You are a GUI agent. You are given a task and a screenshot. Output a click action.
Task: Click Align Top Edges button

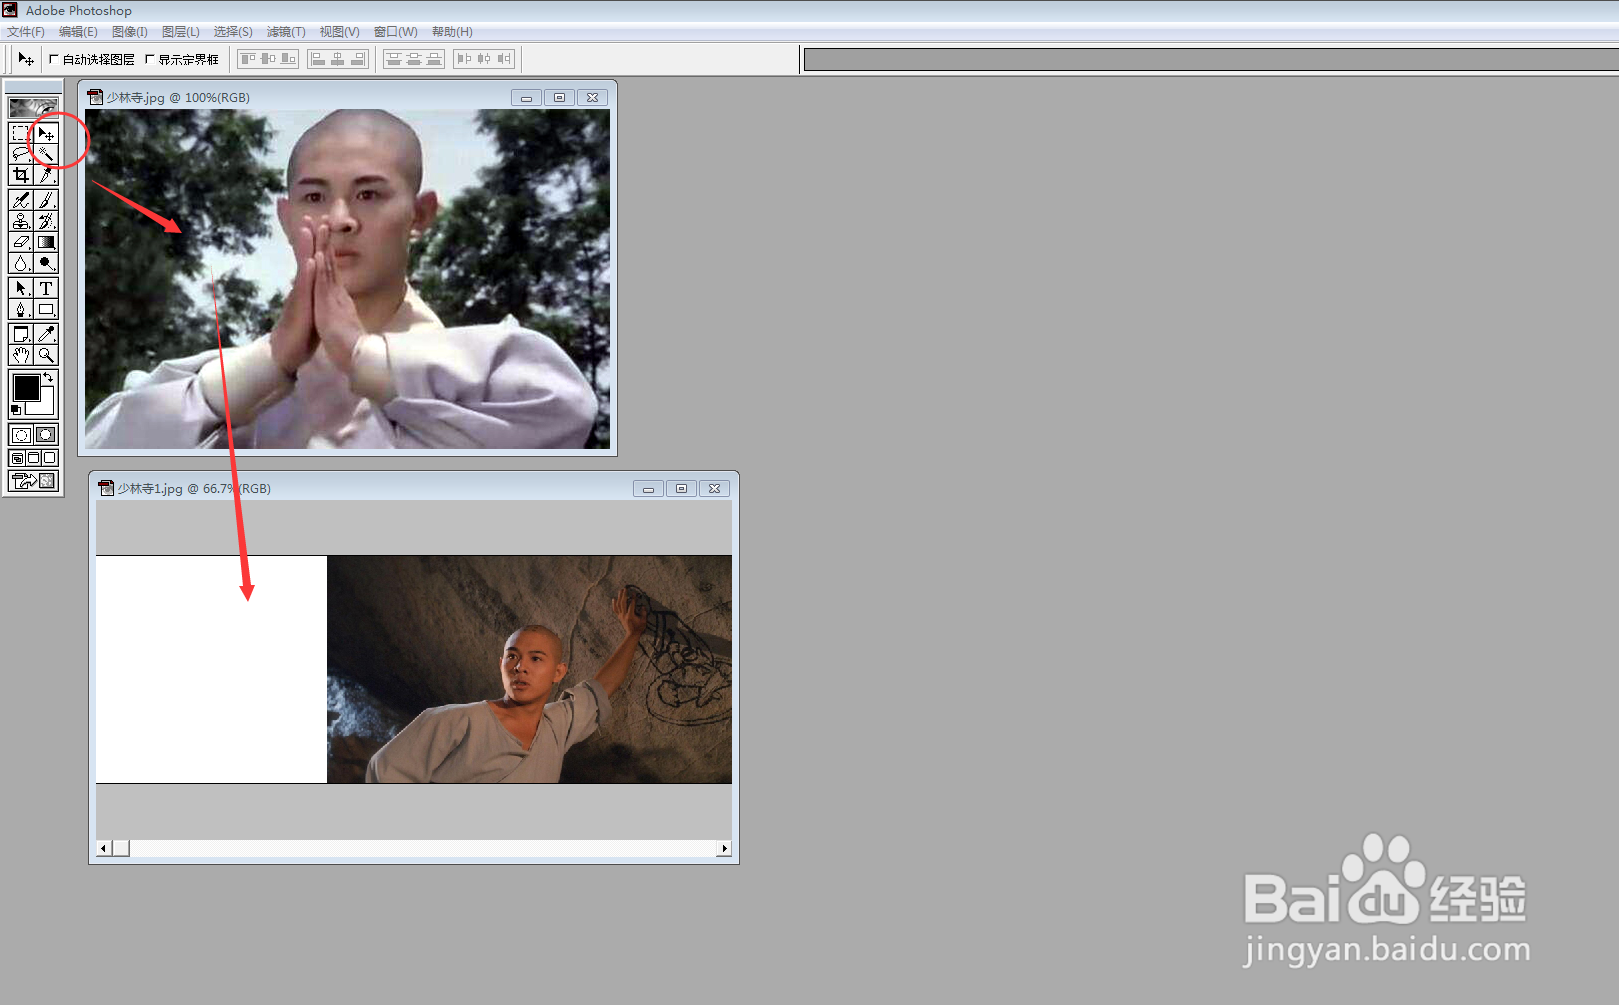click(248, 59)
